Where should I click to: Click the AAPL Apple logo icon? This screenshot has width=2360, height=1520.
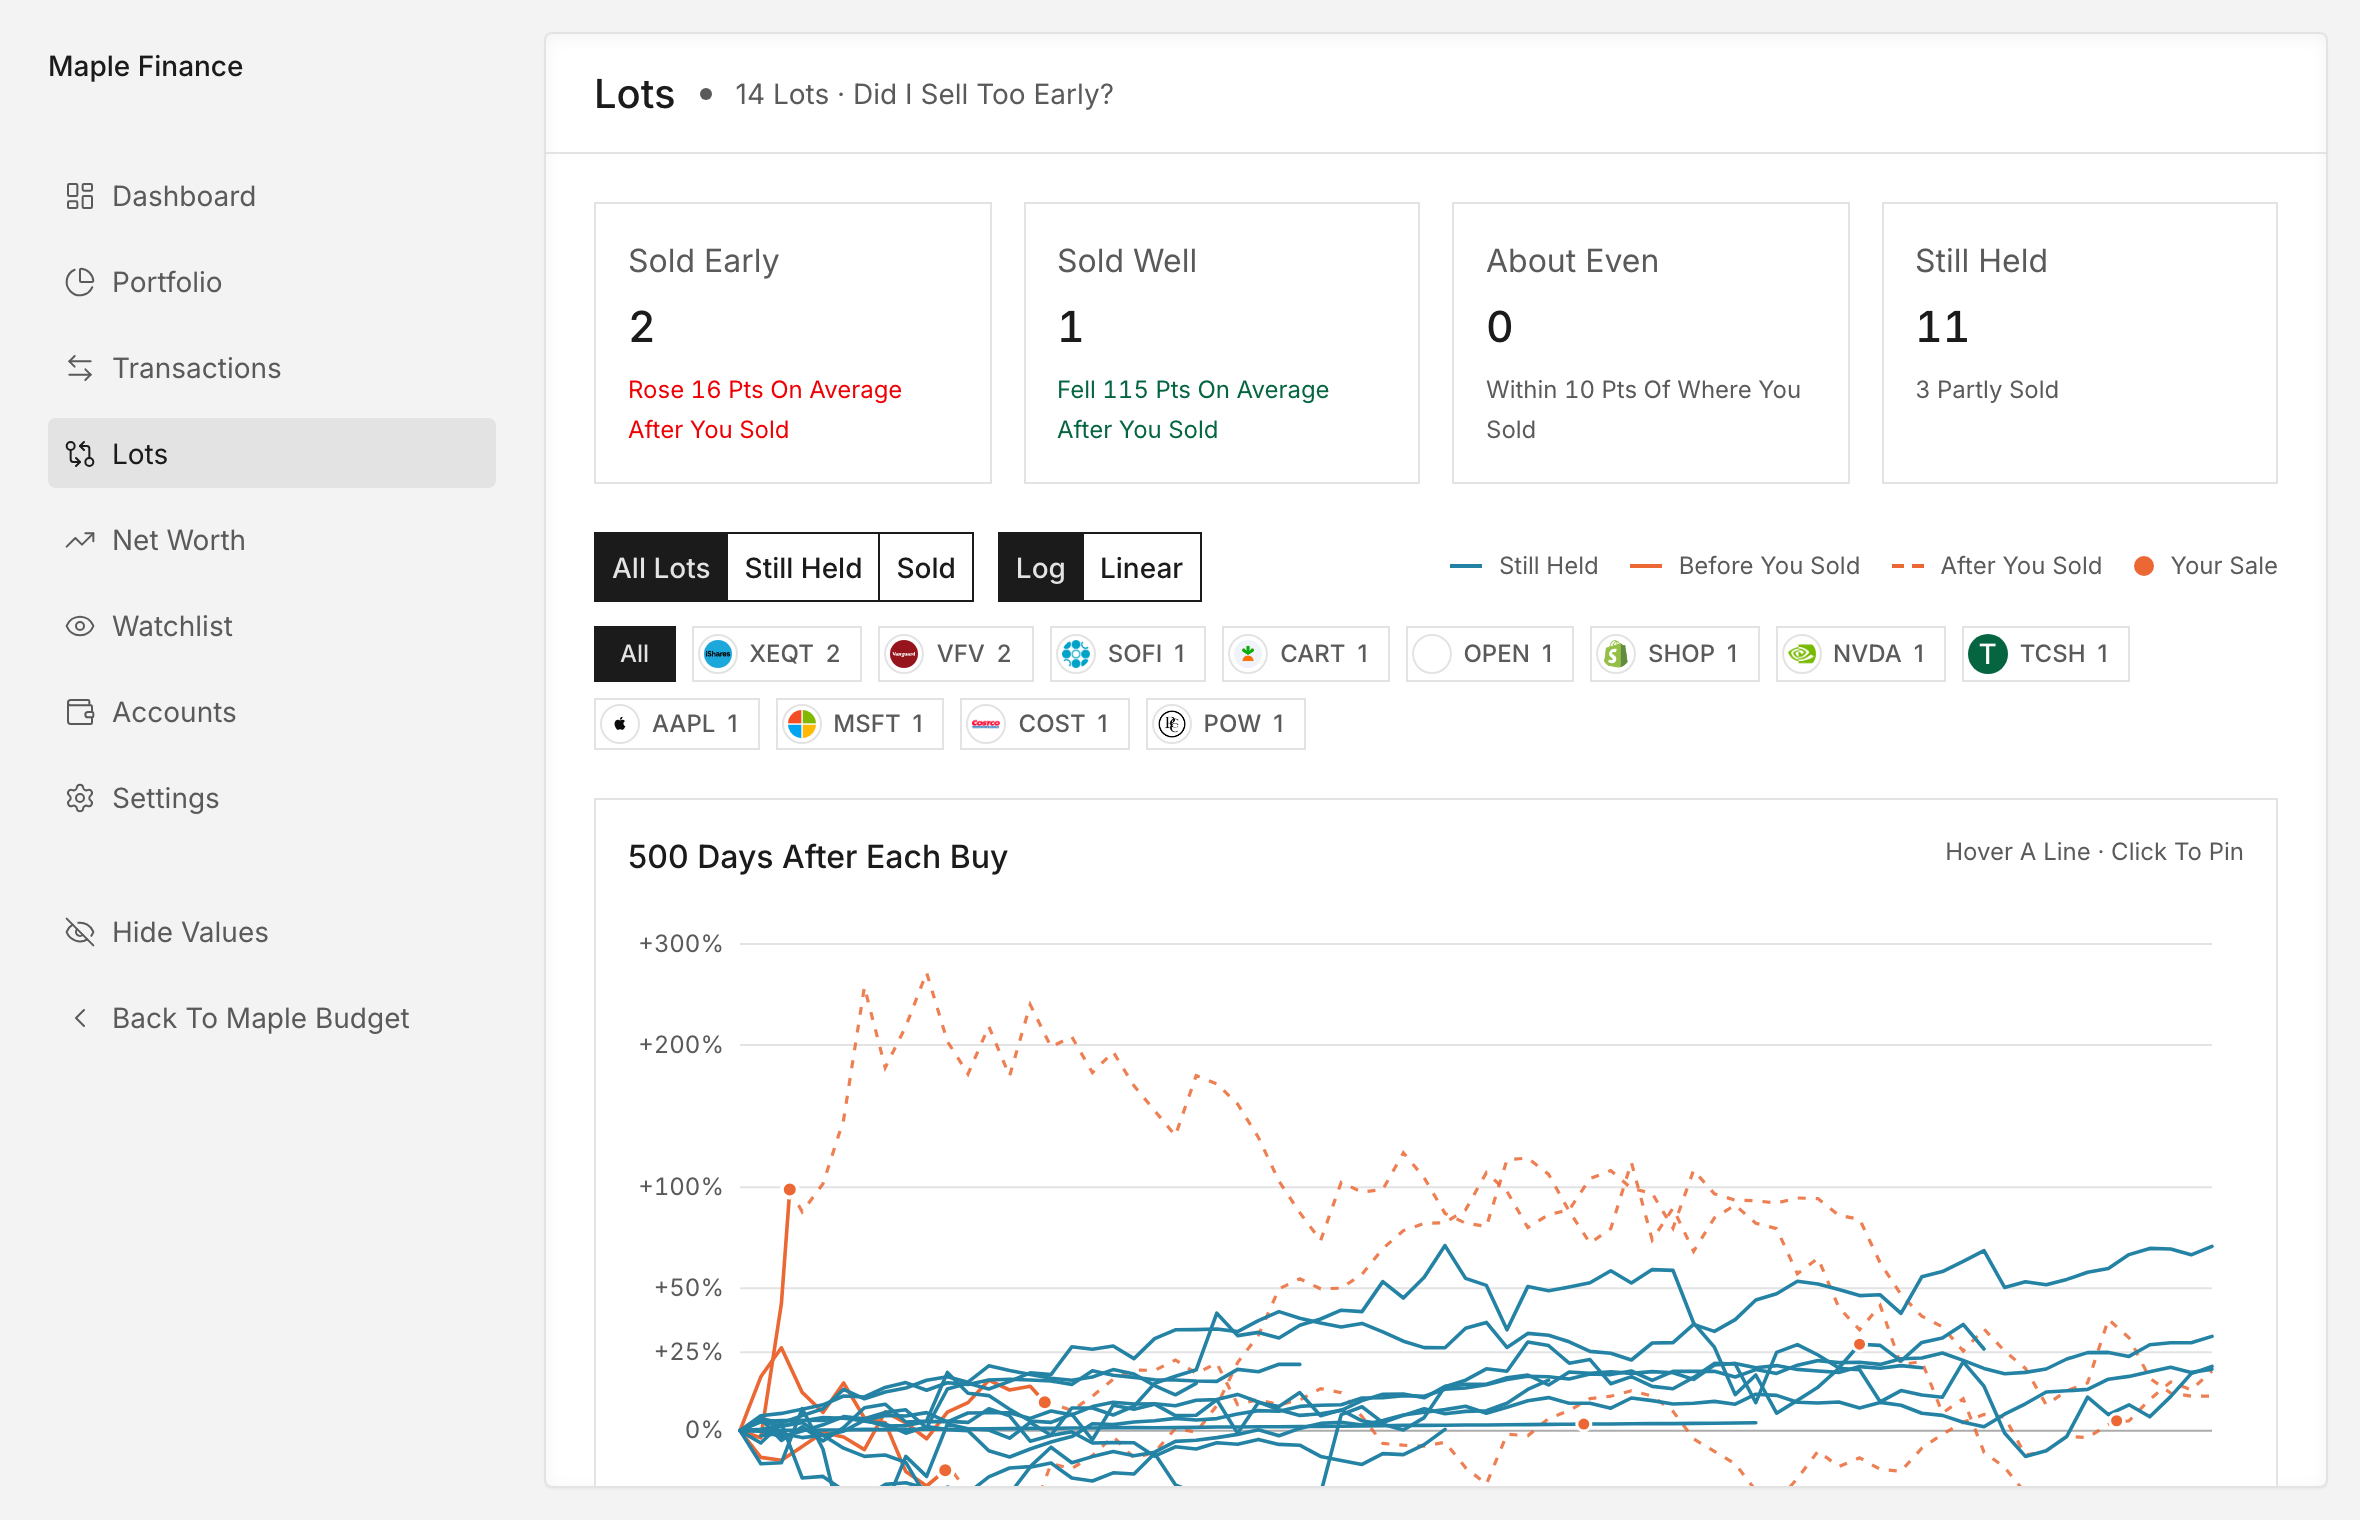[x=620, y=724]
